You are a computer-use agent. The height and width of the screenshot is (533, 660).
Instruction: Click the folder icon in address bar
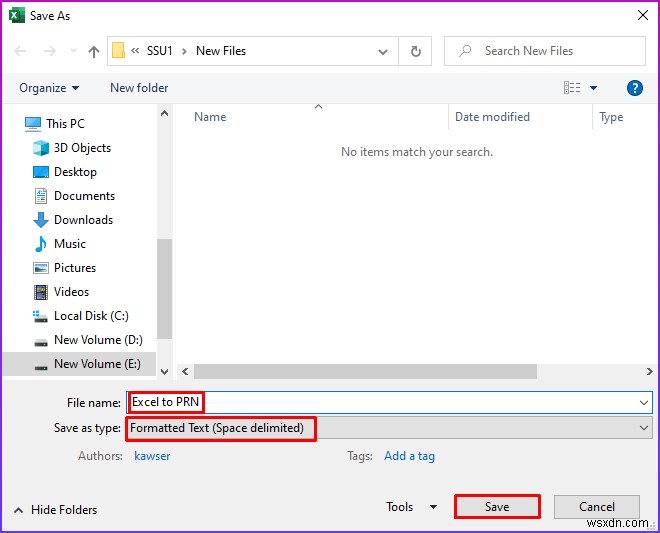[x=118, y=51]
